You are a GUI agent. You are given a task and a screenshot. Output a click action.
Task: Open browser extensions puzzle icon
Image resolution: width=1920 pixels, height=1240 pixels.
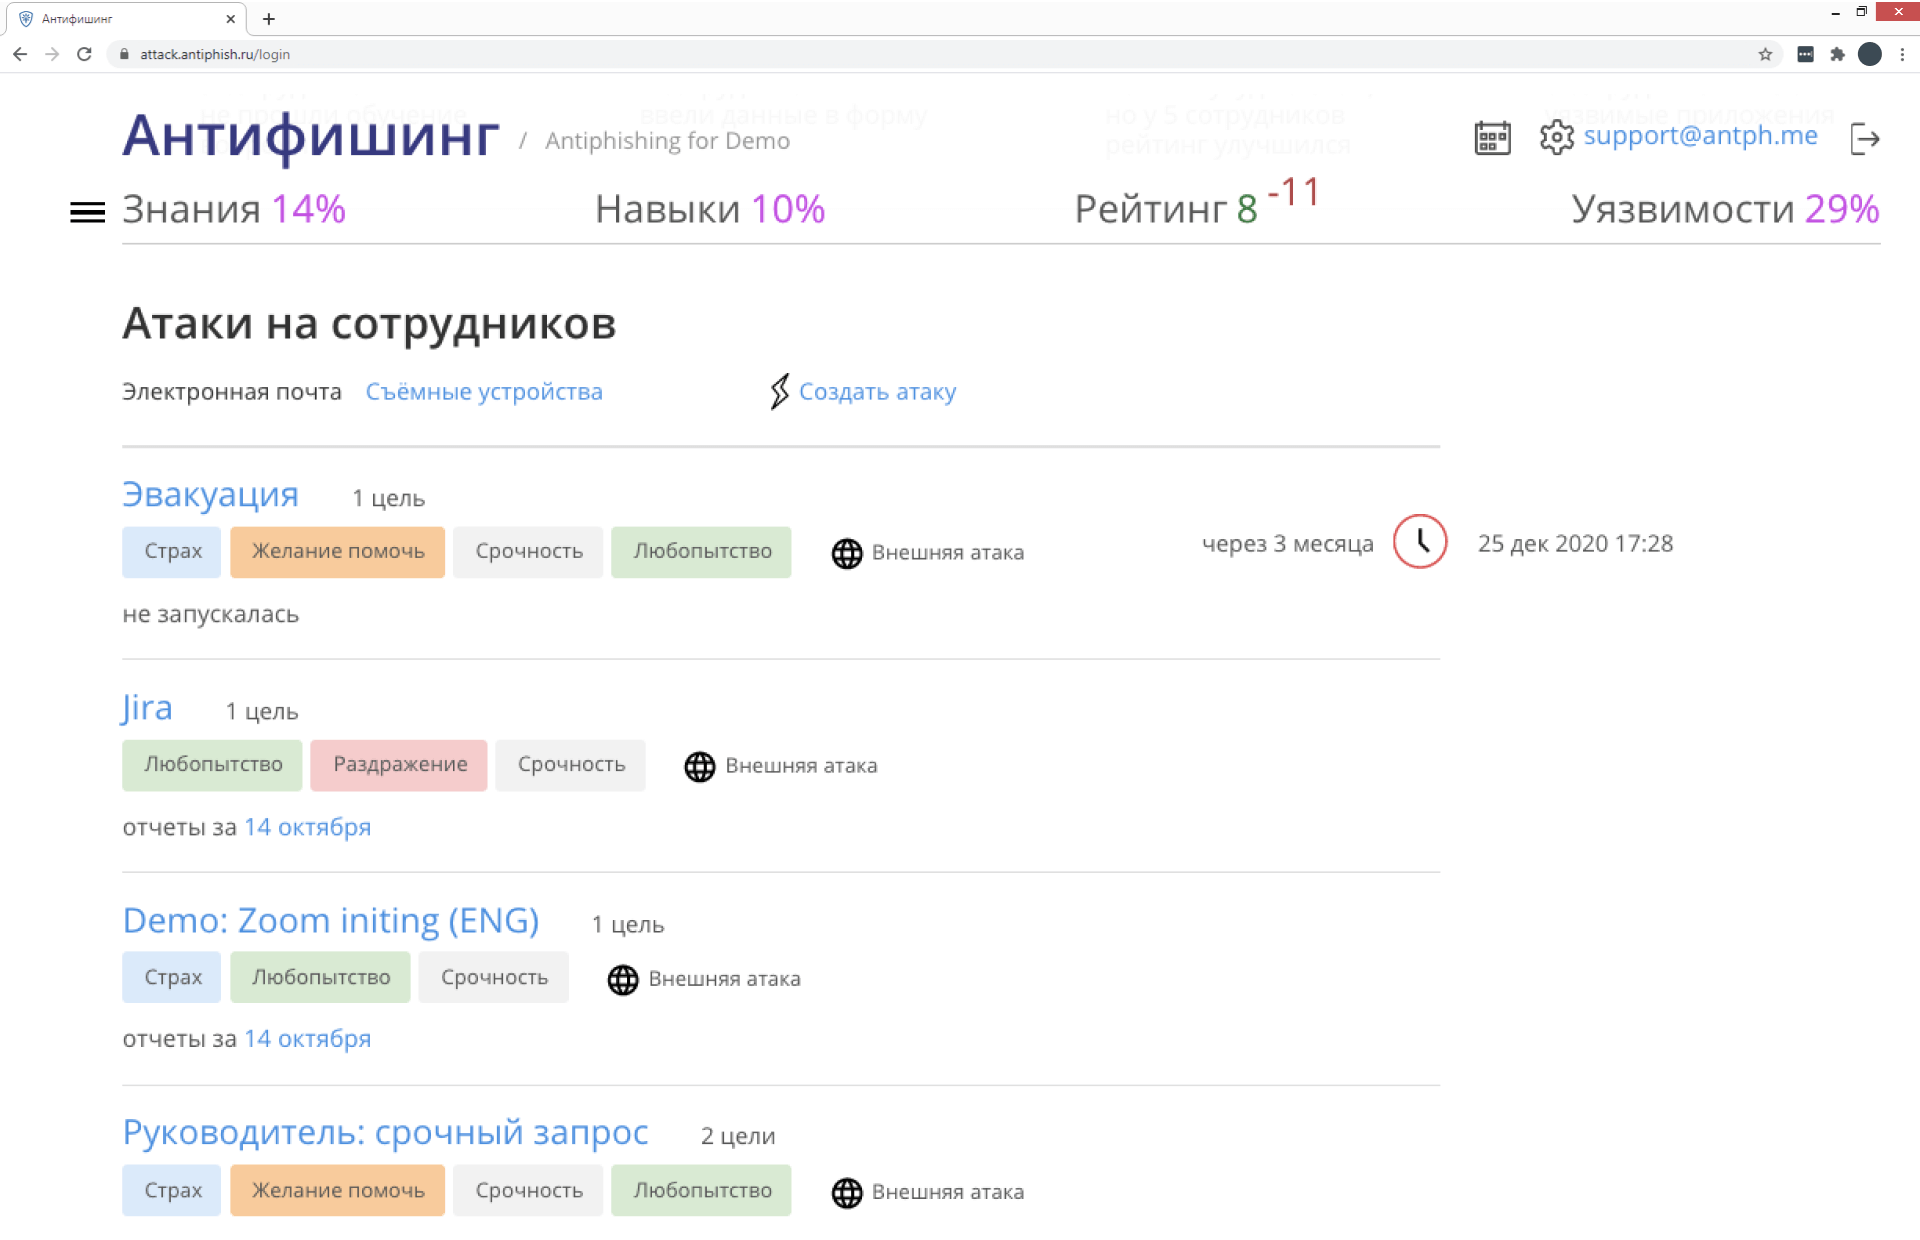pos(1837,54)
